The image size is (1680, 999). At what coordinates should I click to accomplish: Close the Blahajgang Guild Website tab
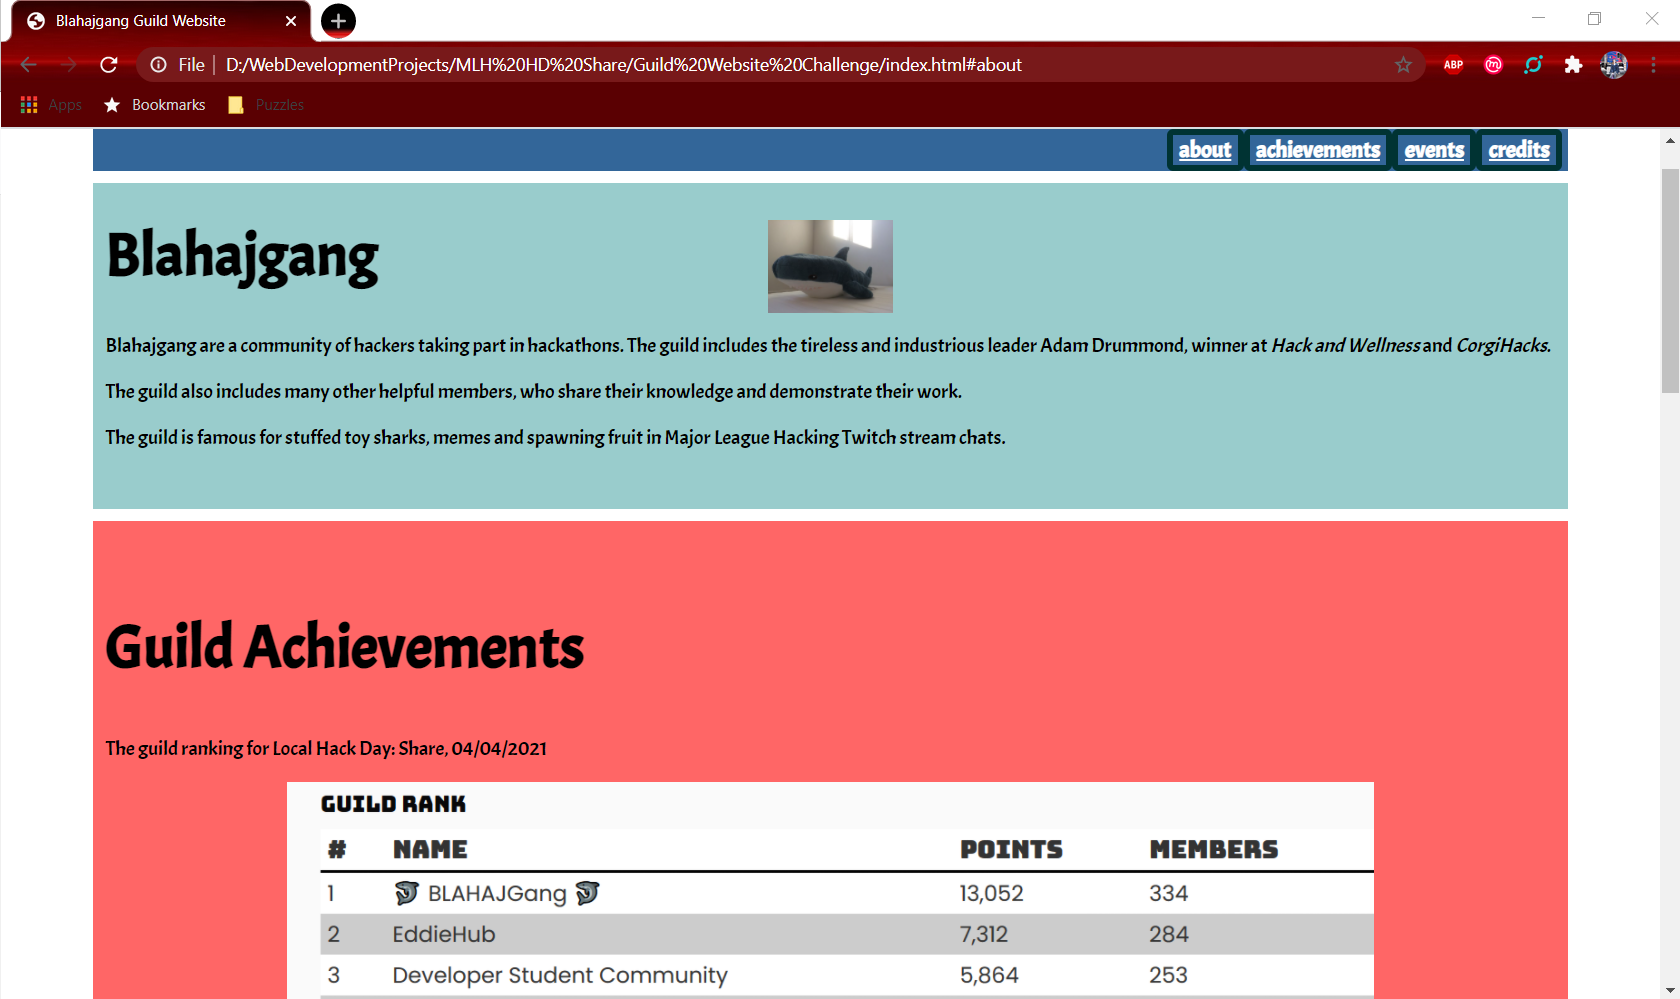pyautogui.click(x=291, y=21)
